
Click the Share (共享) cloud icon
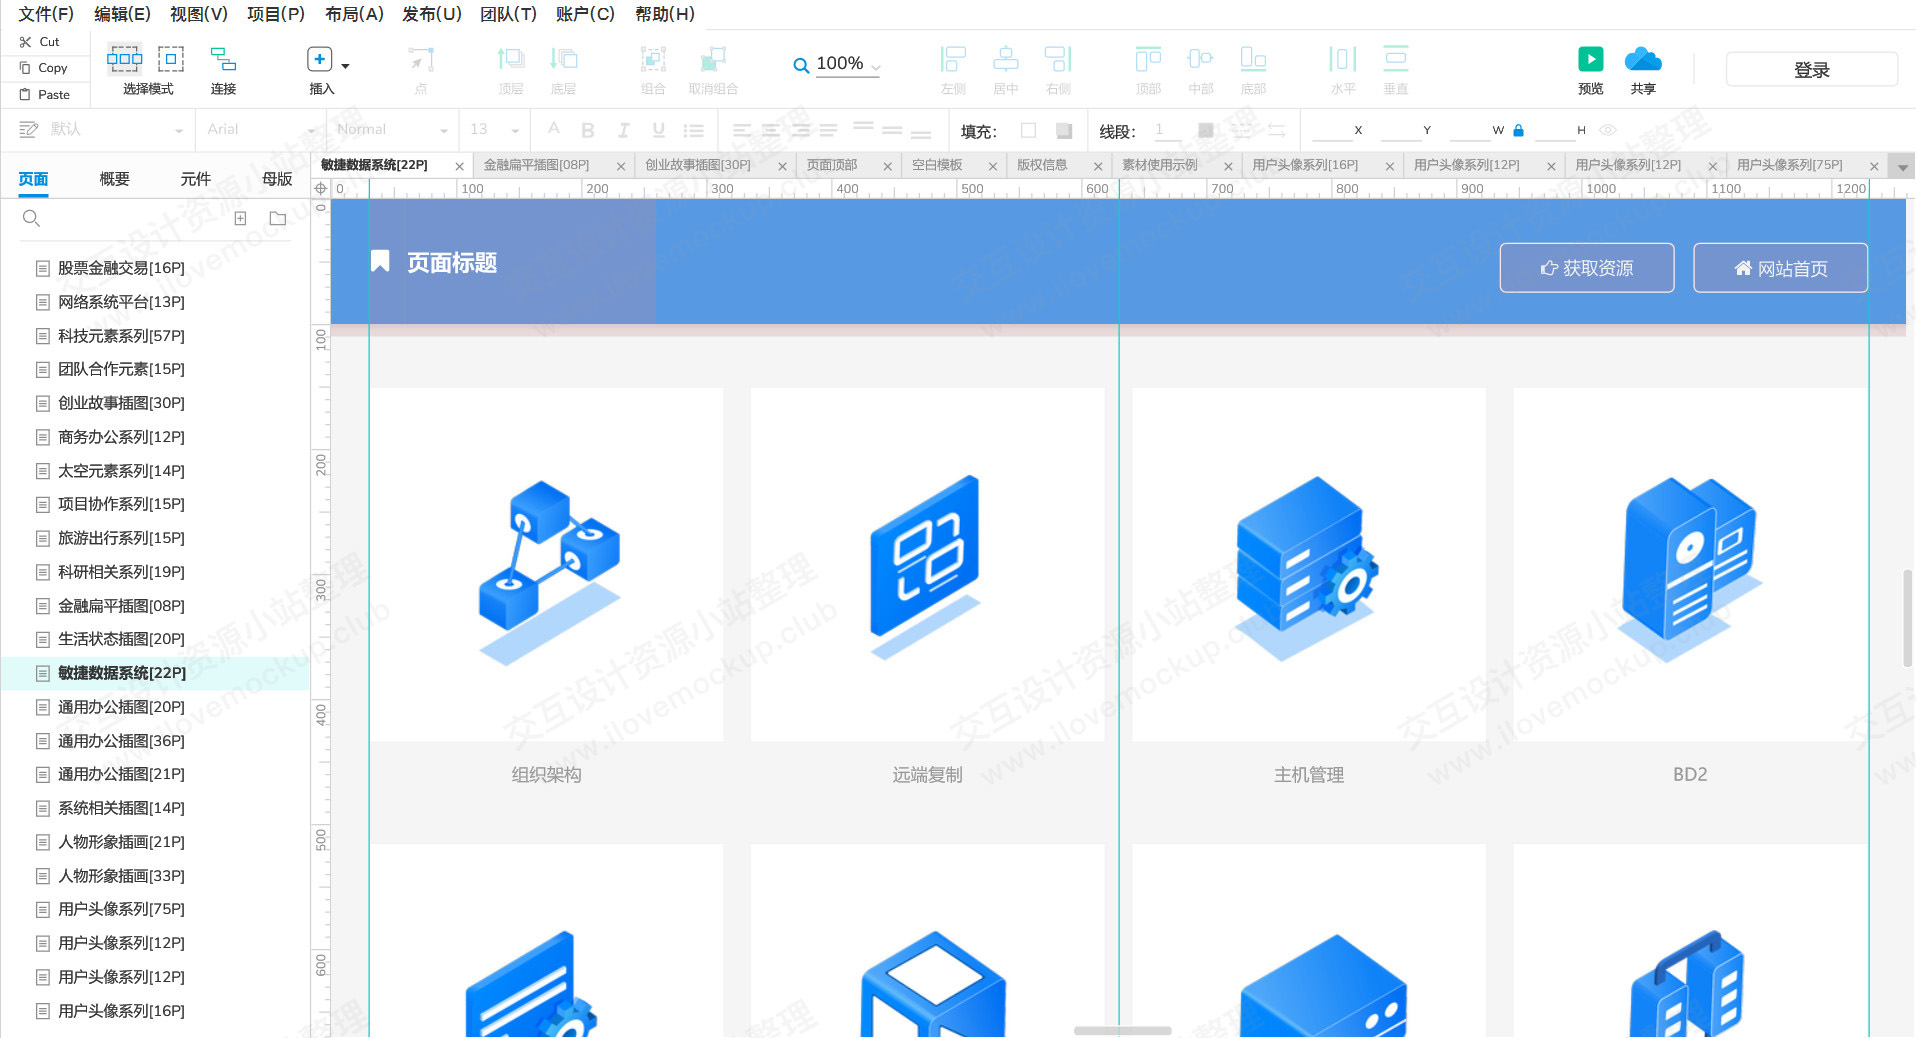[x=1643, y=59]
